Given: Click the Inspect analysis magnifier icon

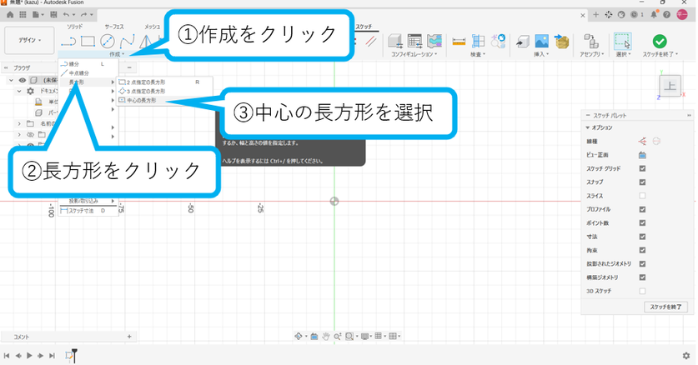Looking at the screenshot, I should pos(498,41).
